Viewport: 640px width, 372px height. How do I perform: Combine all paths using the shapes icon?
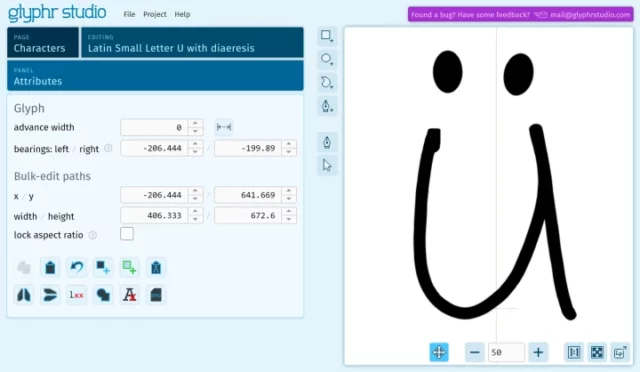[x=103, y=294]
